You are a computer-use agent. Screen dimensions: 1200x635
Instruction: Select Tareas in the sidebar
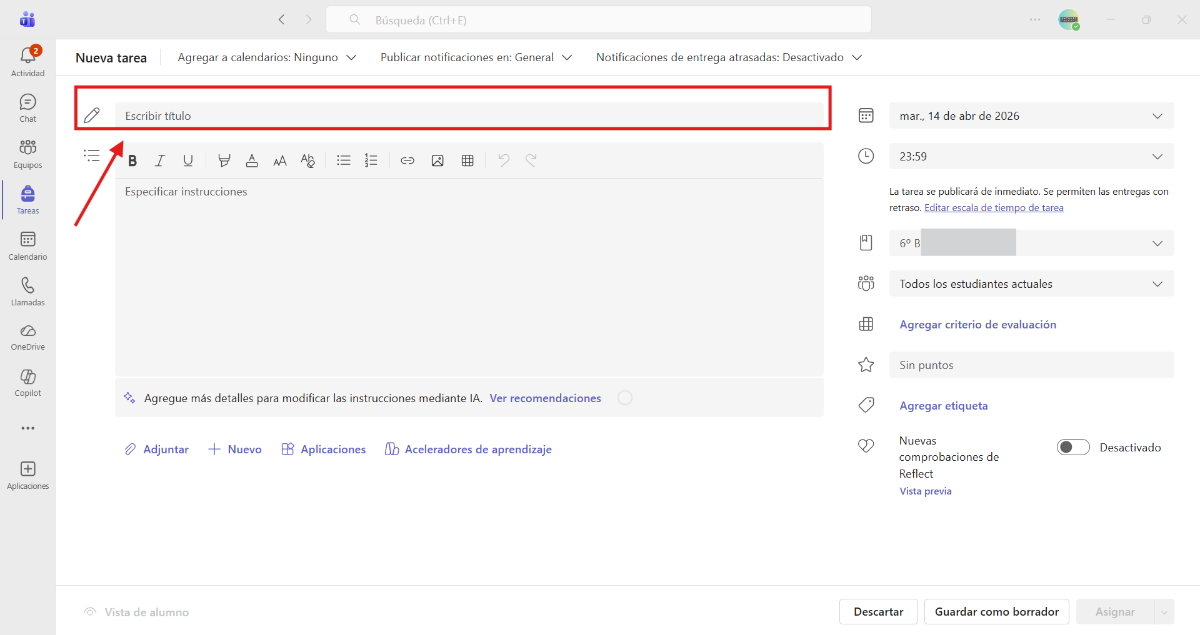(28, 200)
